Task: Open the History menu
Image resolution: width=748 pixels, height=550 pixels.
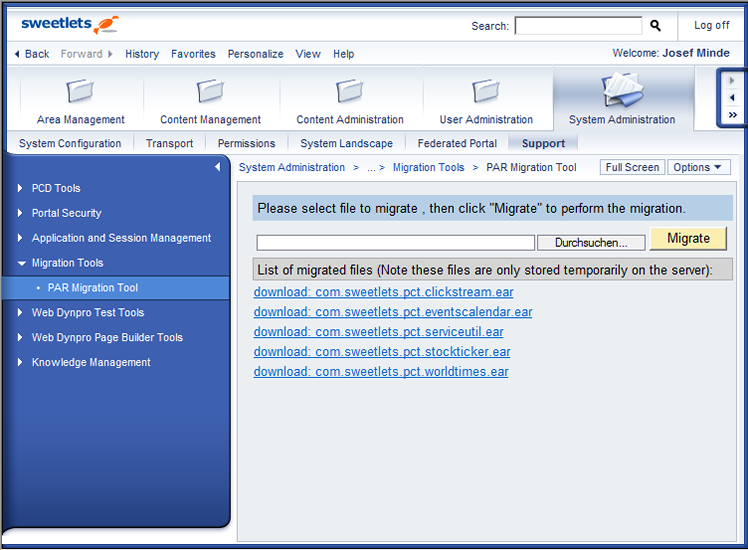Action: [x=142, y=54]
